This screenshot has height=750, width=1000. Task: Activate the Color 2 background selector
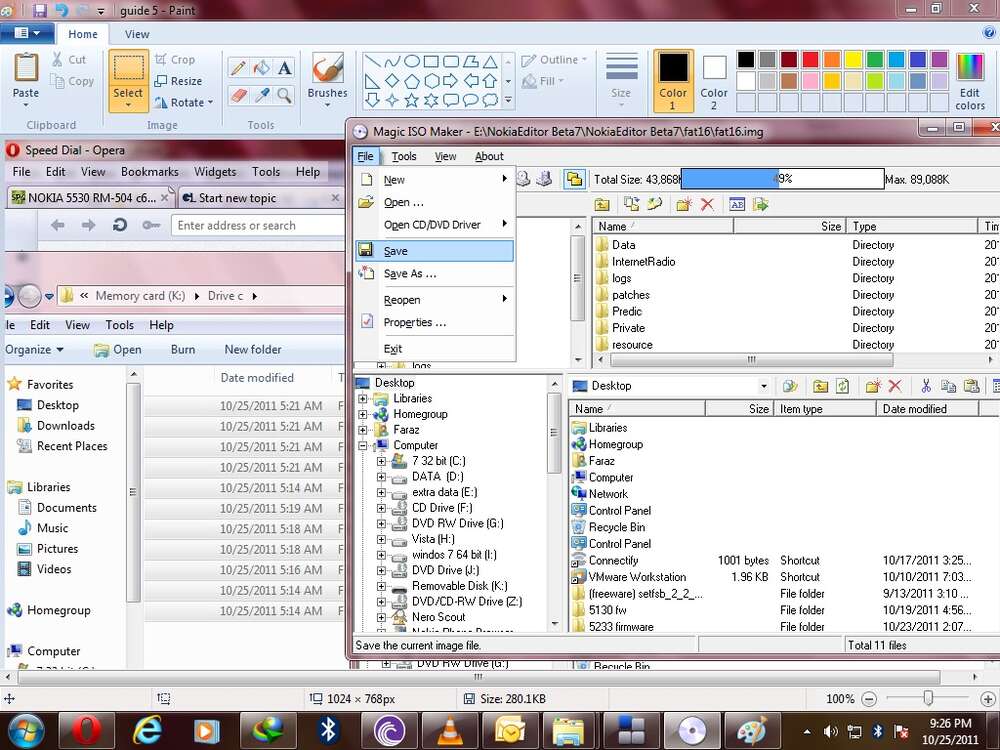pyautogui.click(x=714, y=82)
